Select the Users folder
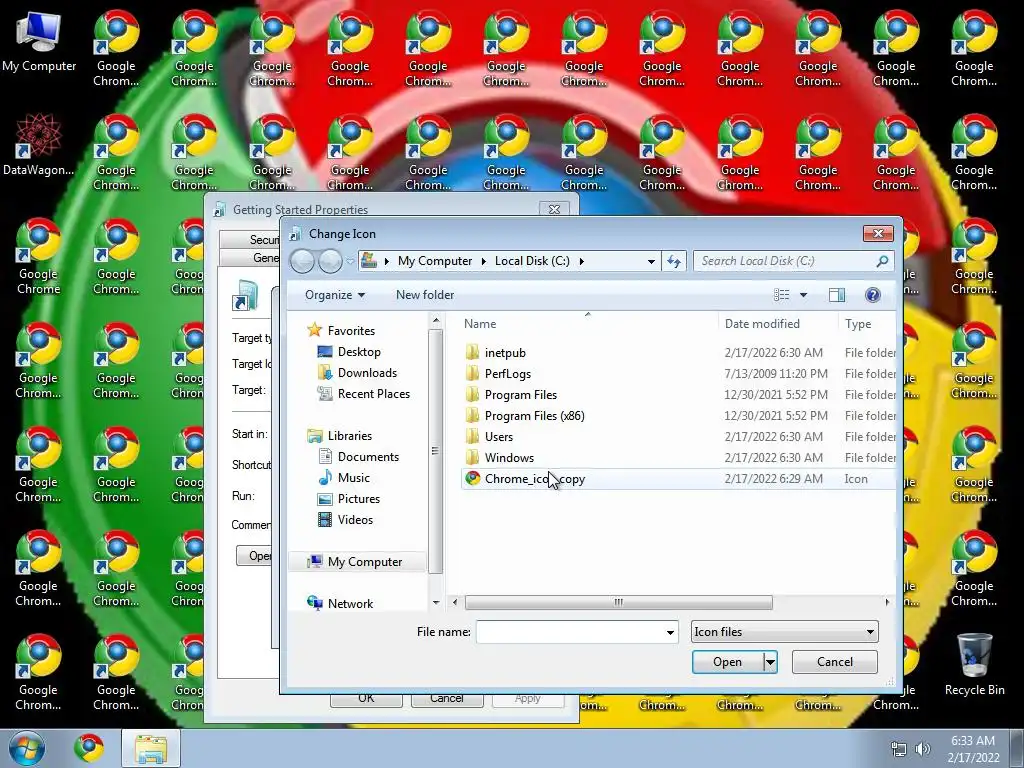This screenshot has height=768, width=1024. coord(678,436)
